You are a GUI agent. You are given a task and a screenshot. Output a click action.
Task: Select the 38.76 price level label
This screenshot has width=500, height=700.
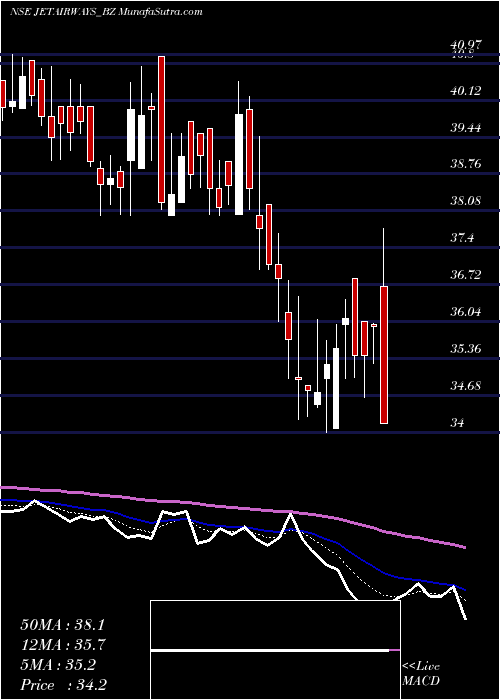(x=467, y=164)
